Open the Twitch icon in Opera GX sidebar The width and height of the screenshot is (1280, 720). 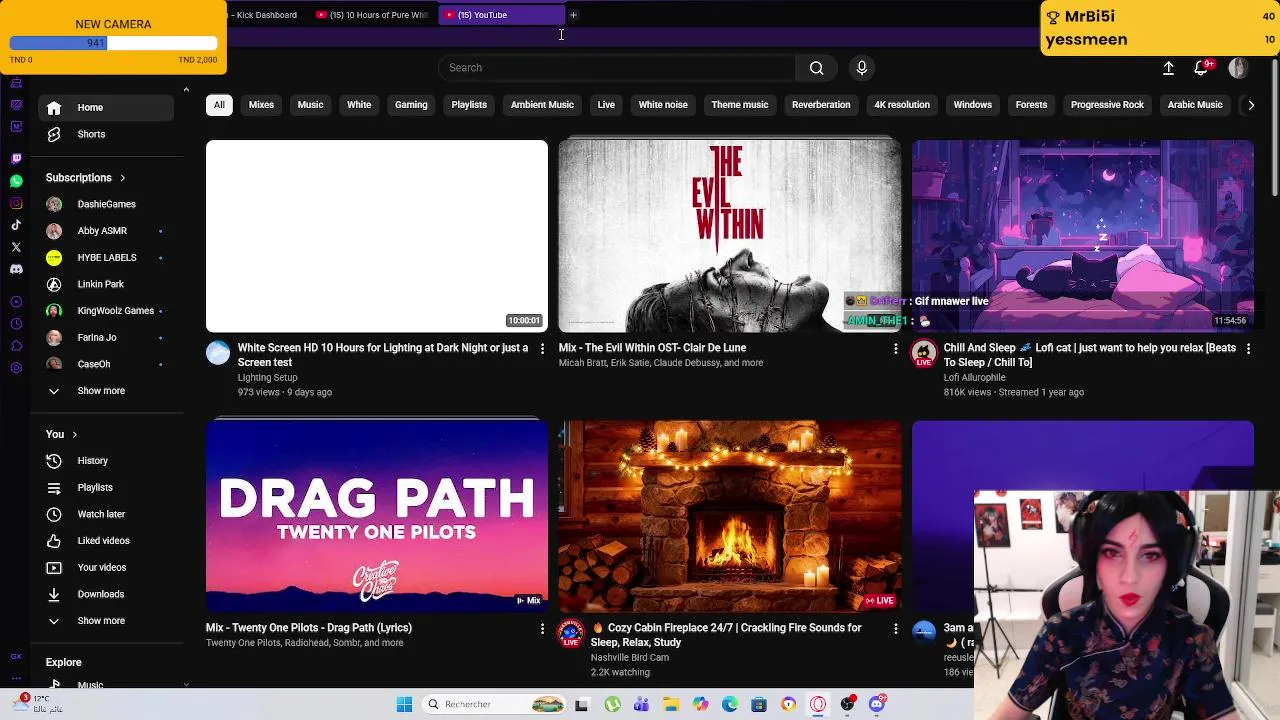[x=16, y=158]
